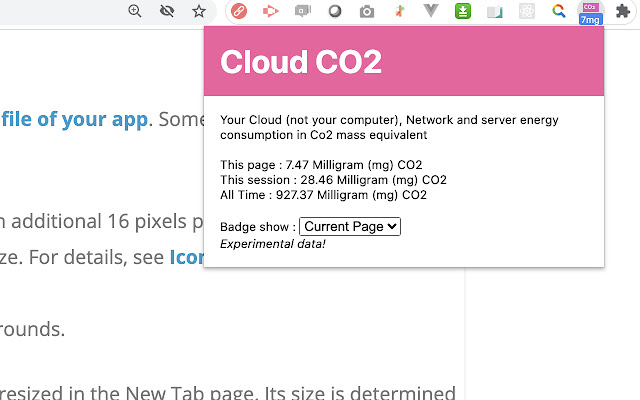Click the 'This page : 7.47 Milligram' line
This screenshot has height=400, width=640.
tap(321, 165)
